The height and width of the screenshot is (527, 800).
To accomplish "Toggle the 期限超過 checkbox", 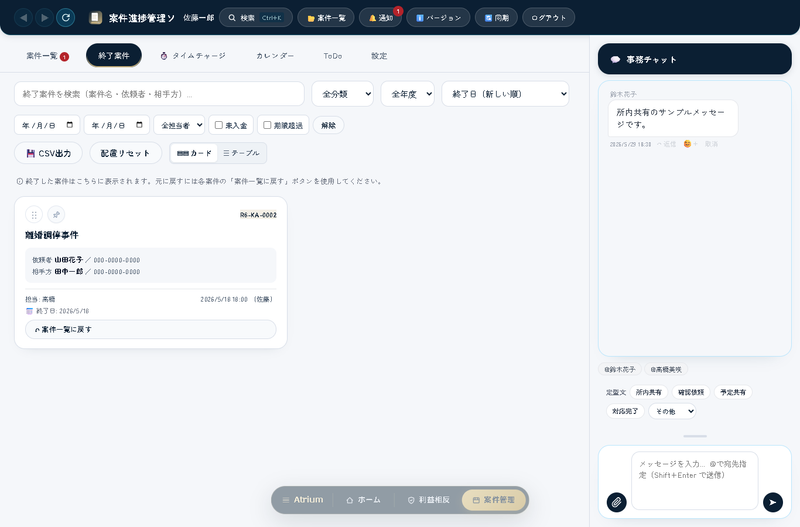I will (x=267, y=125).
